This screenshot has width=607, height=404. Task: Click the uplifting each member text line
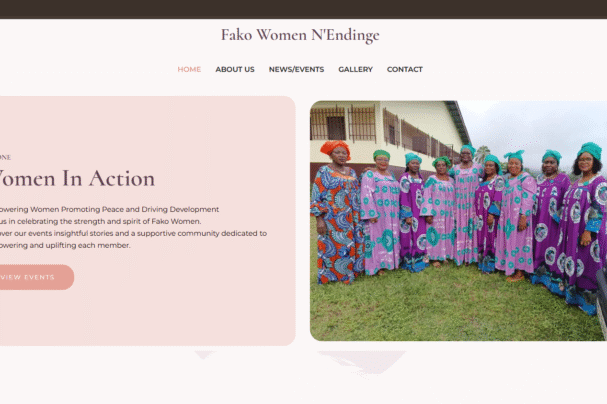(66, 245)
